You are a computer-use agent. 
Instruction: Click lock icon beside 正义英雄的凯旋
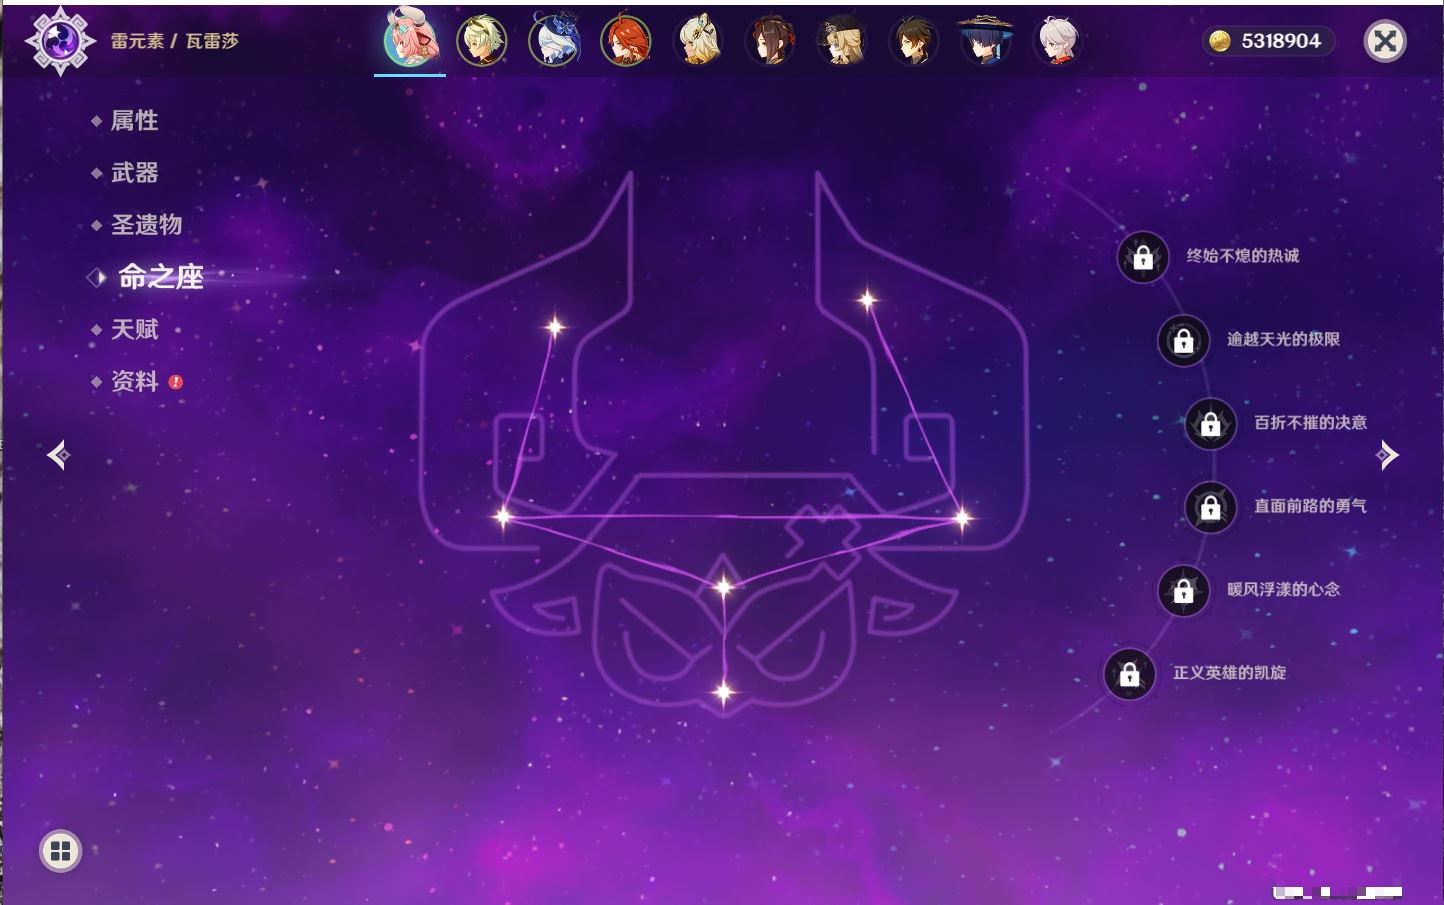tap(1129, 674)
